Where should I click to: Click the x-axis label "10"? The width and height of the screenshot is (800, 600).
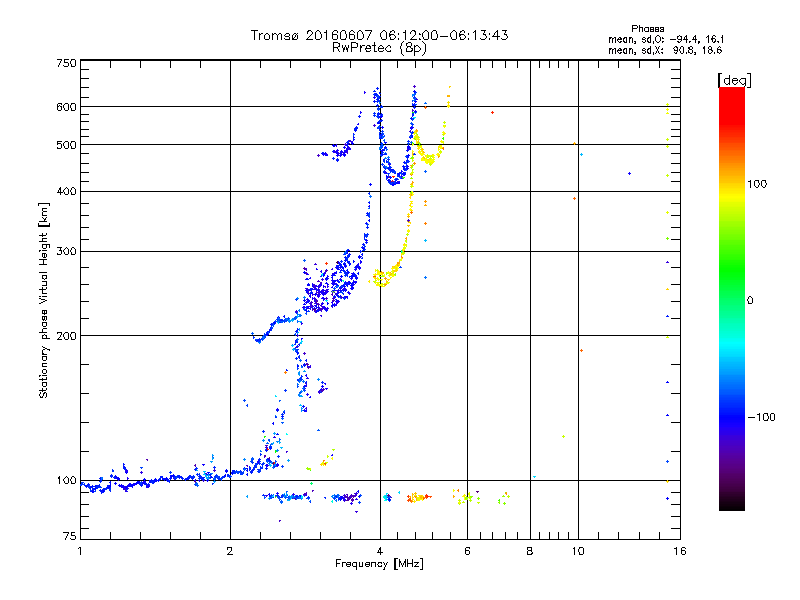[578, 551]
